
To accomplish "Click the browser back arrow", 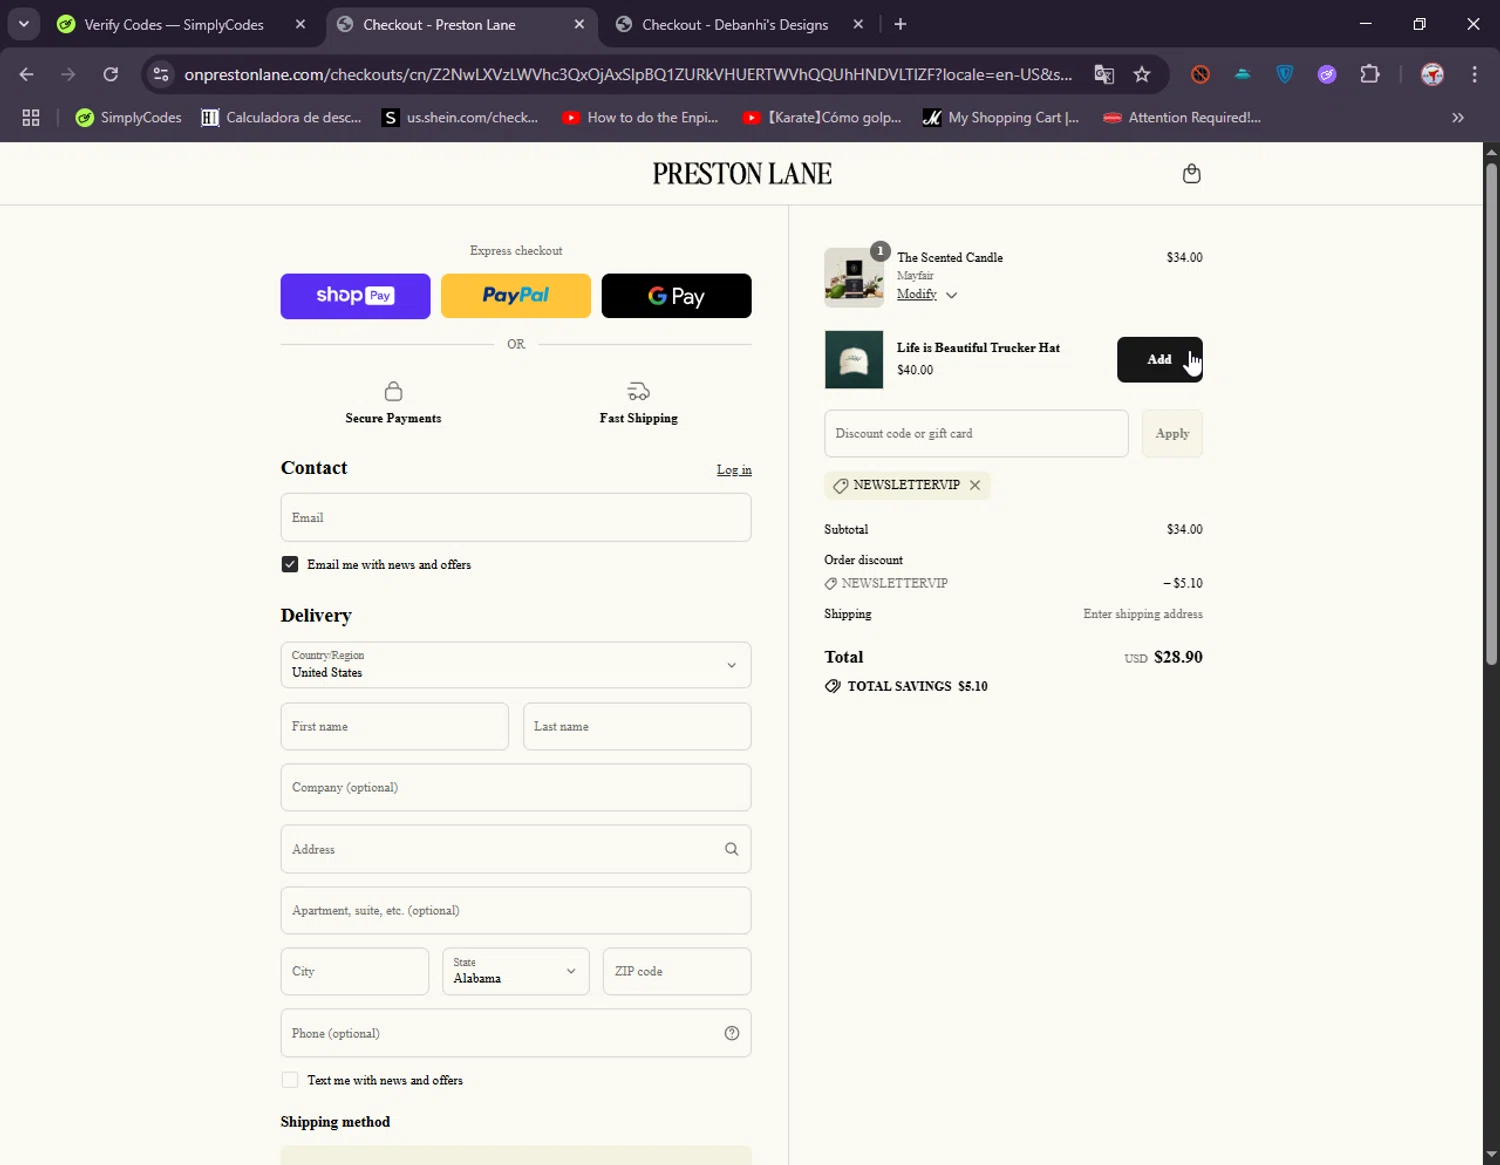I will tap(27, 74).
